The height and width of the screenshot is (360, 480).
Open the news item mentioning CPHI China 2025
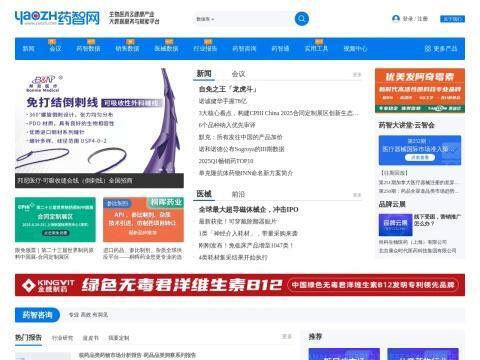pyautogui.click(x=279, y=113)
